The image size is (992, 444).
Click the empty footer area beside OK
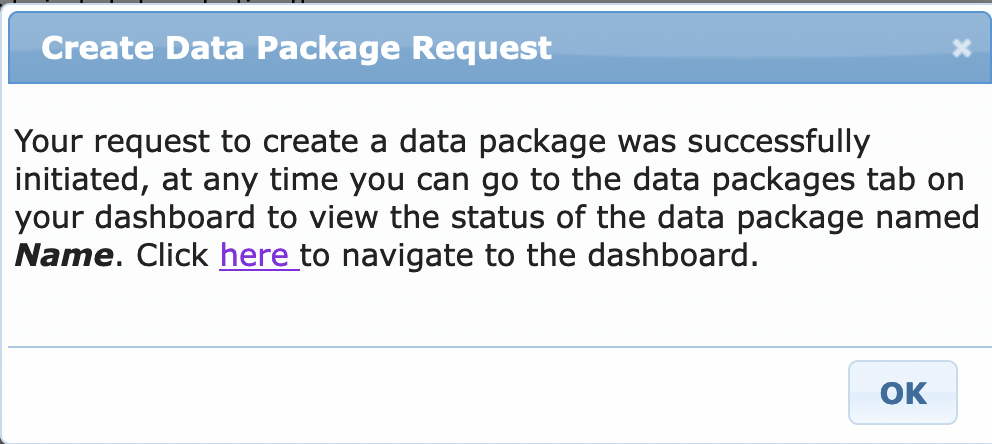pos(424,393)
